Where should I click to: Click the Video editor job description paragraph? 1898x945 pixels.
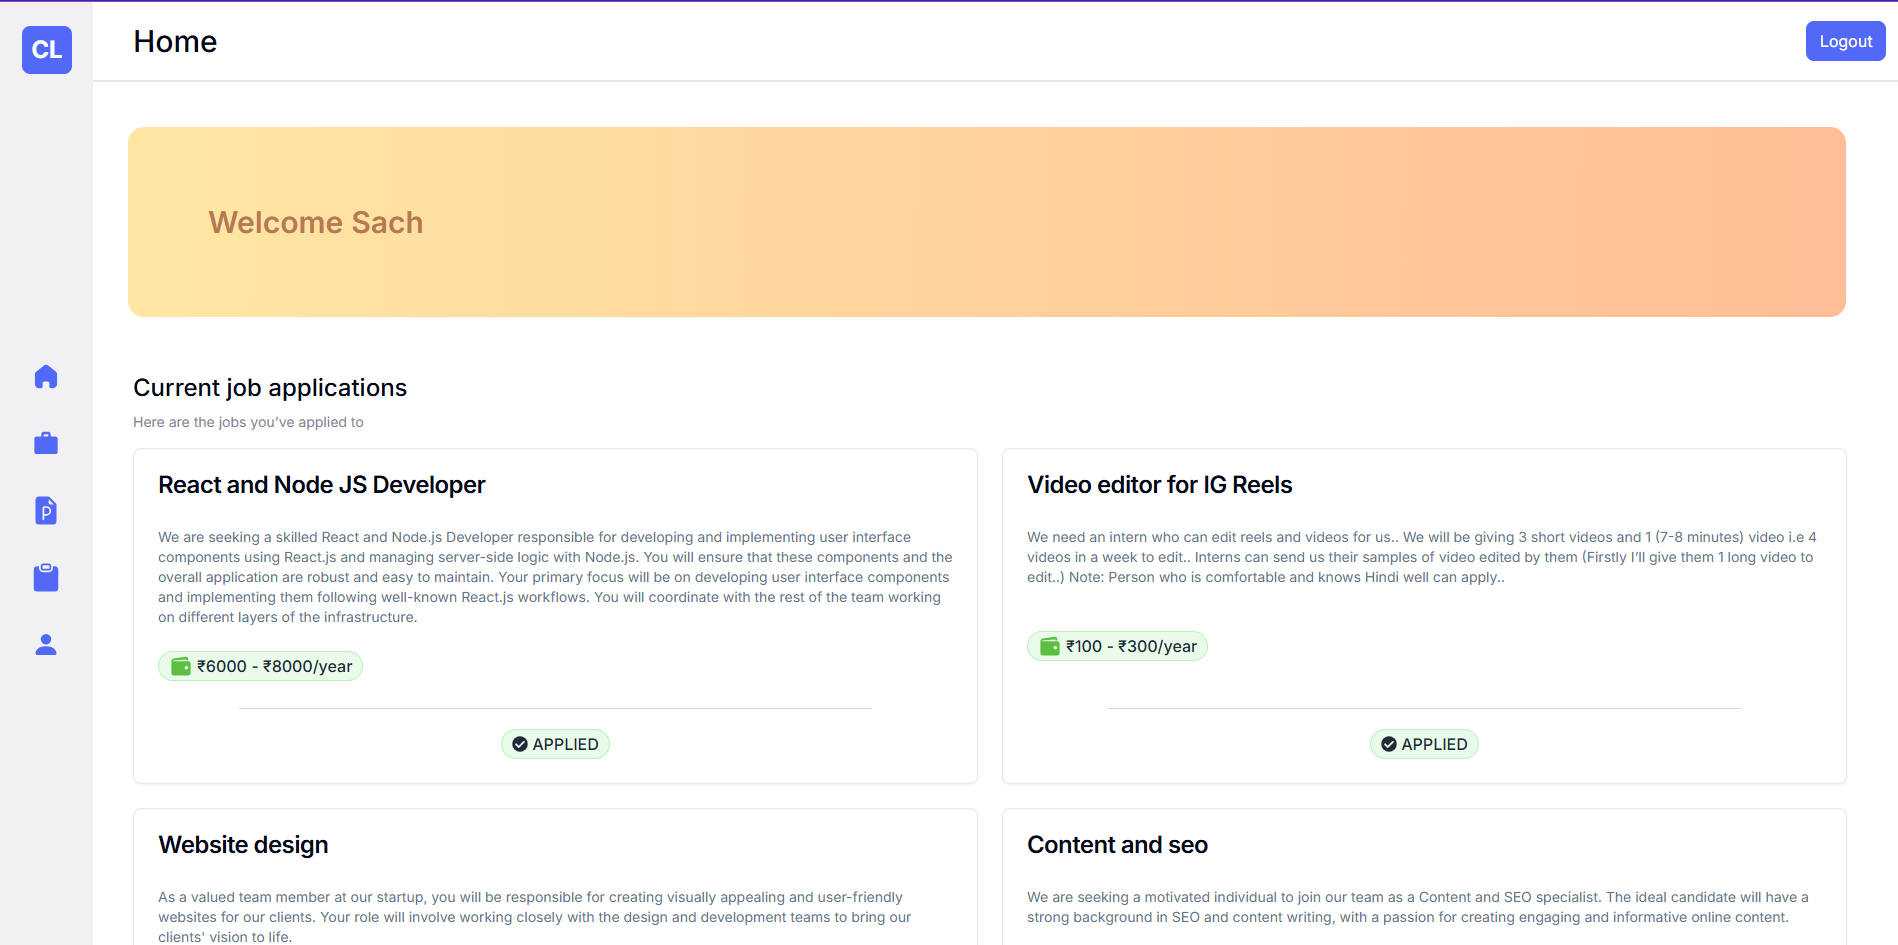click(1422, 557)
